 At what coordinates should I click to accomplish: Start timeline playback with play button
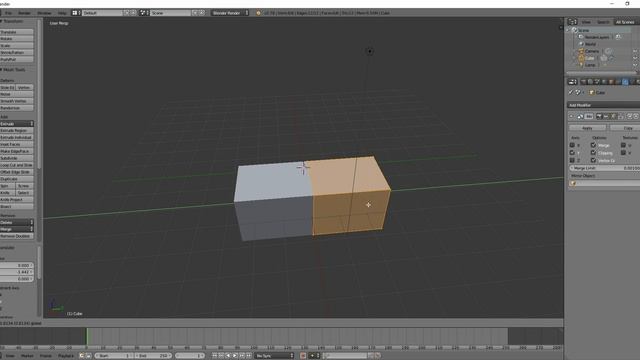coord(235,356)
